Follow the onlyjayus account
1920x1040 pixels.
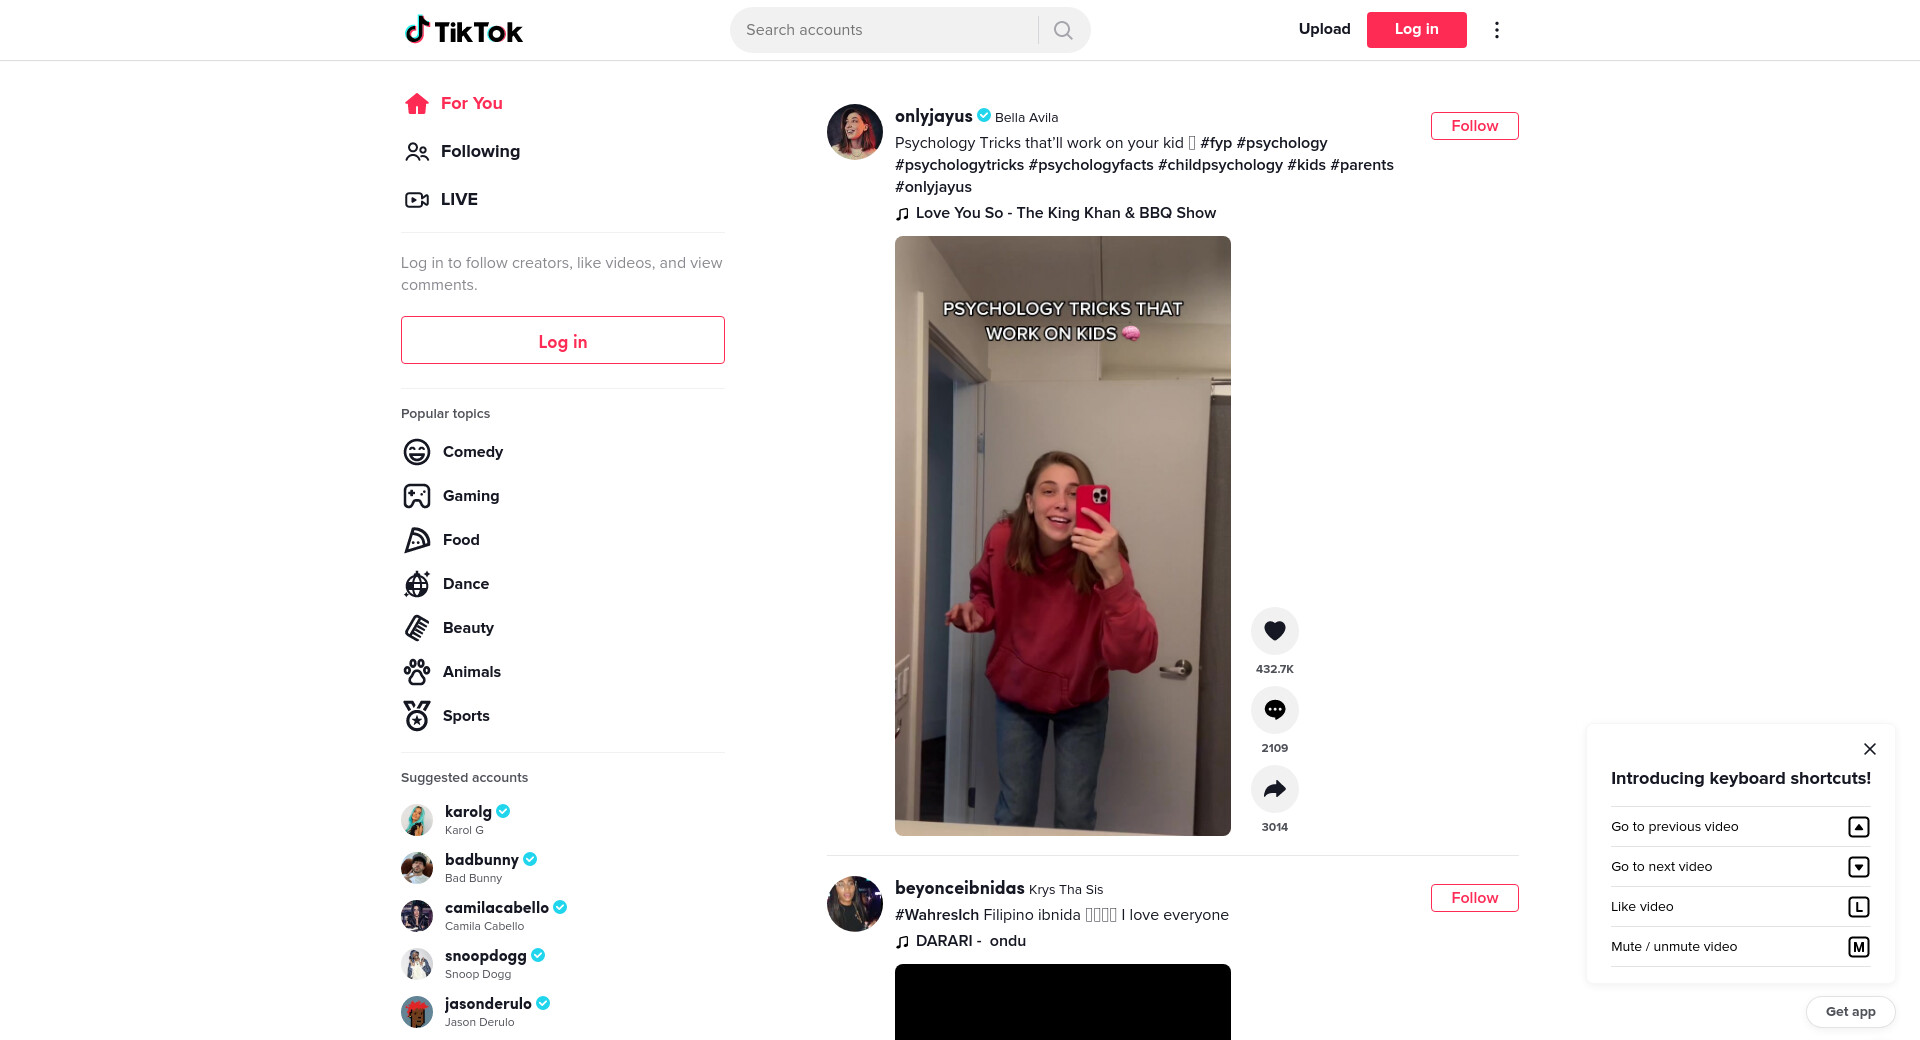click(1474, 126)
